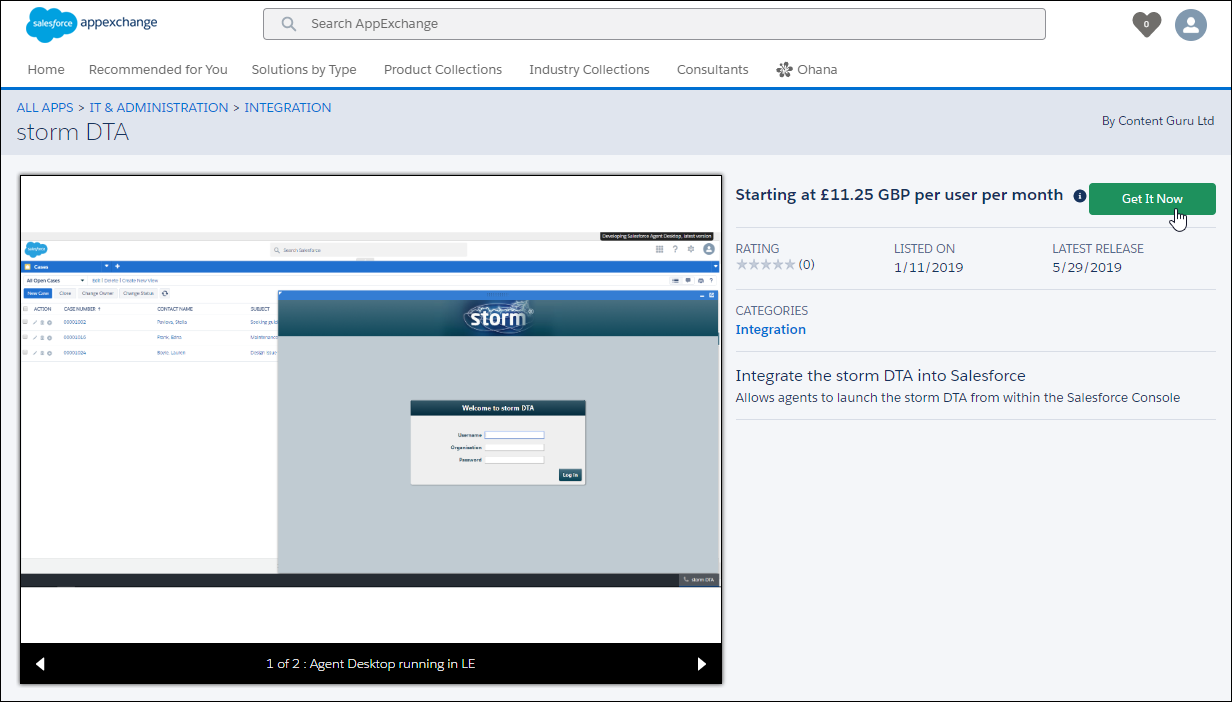Open Product Collections menu

pyautogui.click(x=443, y=70)
